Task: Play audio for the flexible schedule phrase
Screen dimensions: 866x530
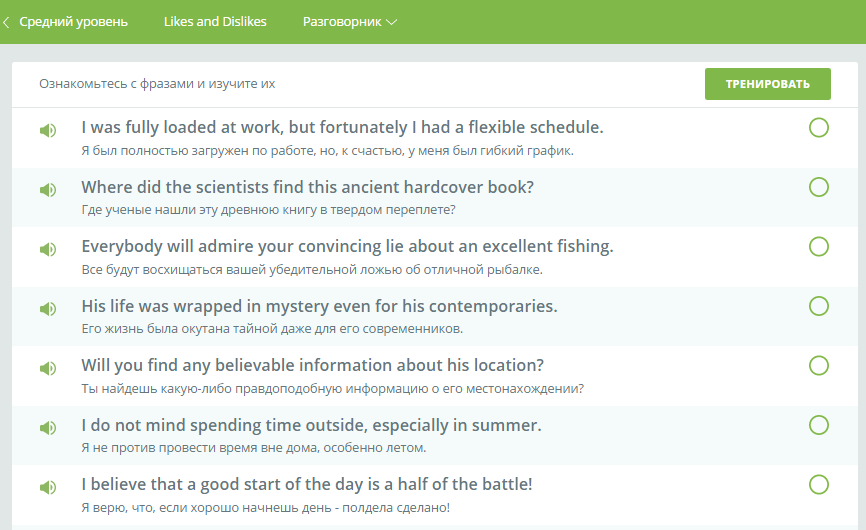Action: [48, 130]
